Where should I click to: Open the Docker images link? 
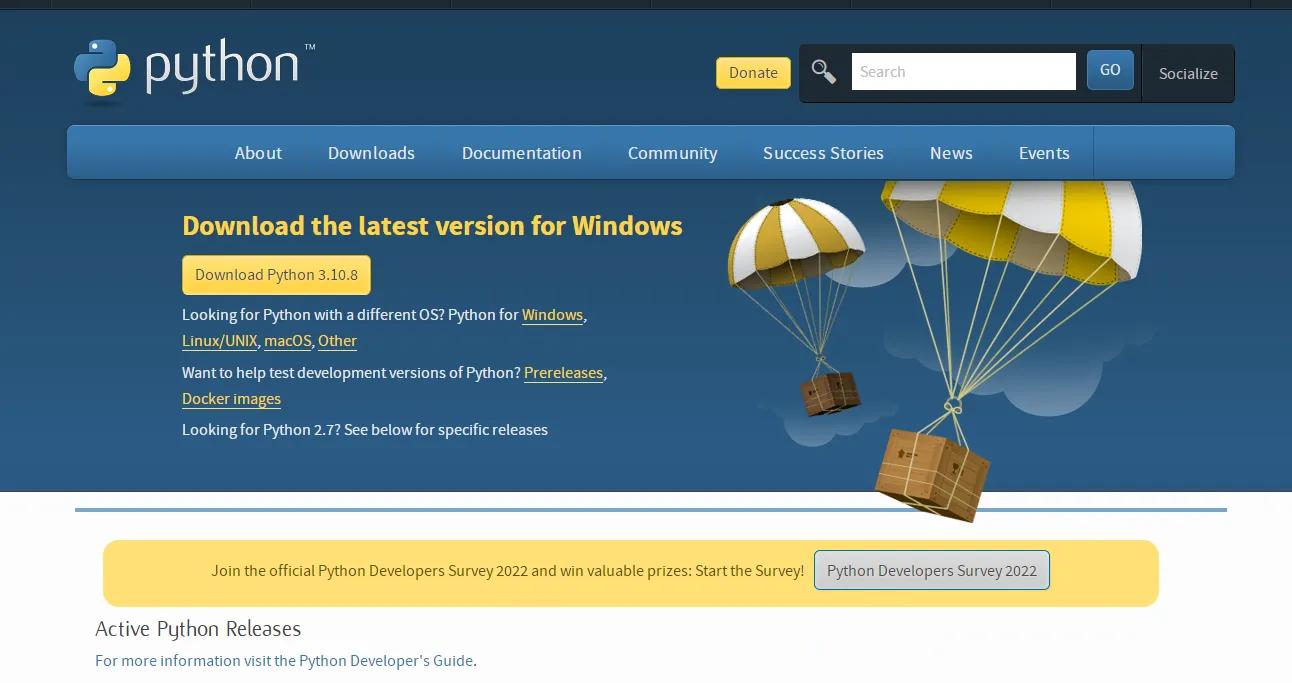coord(231,399)
